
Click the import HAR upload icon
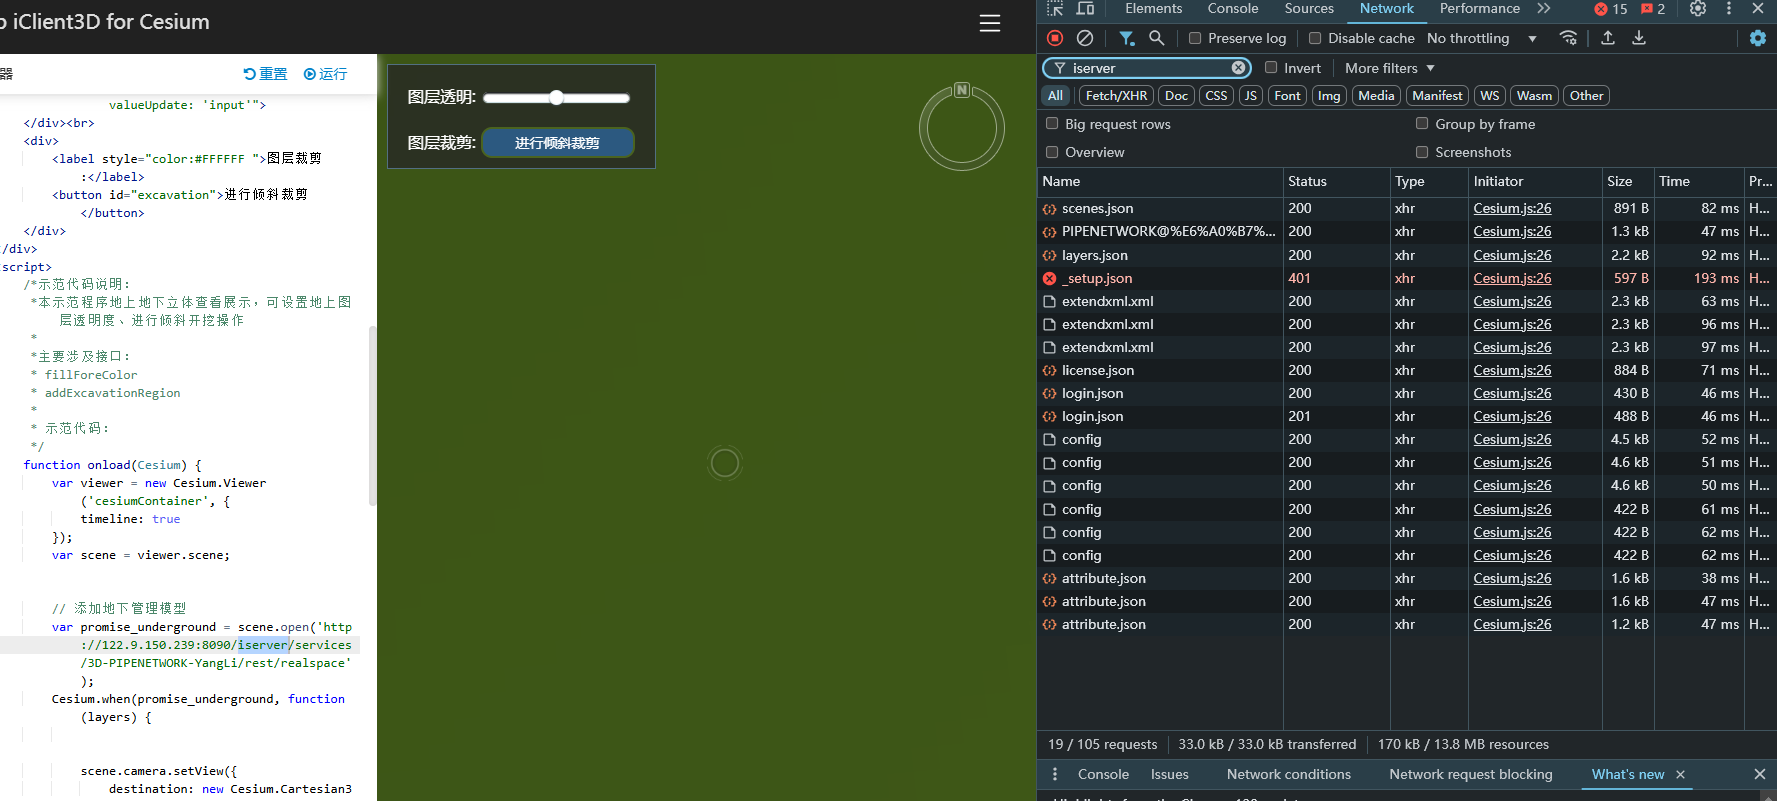(x=1608, y=38)
